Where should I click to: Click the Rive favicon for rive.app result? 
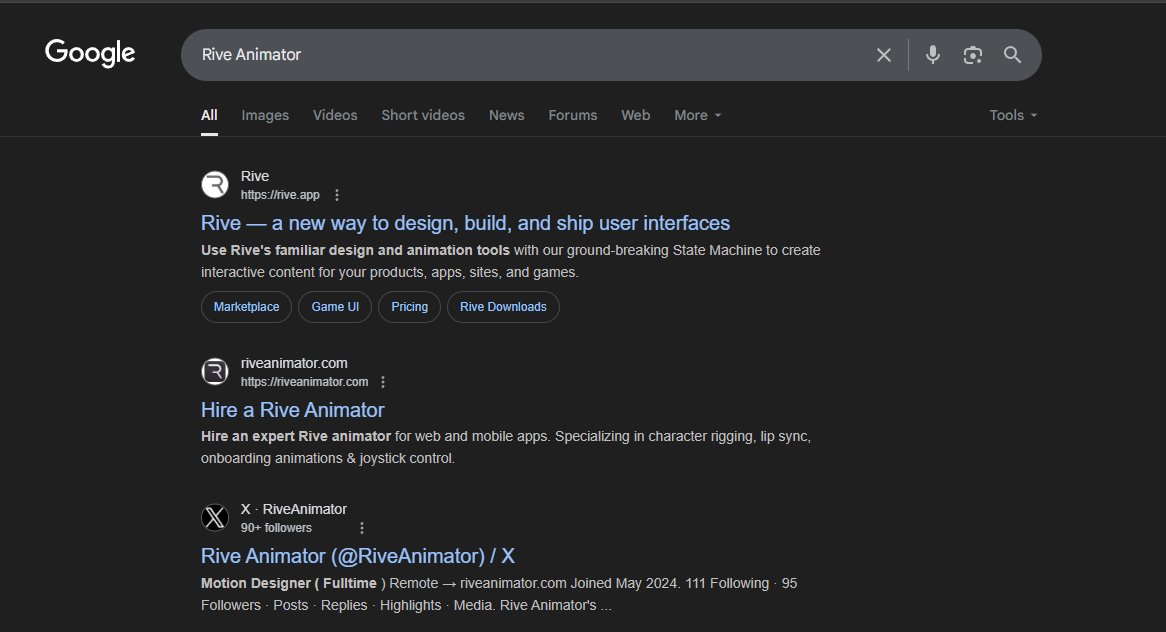[x=215, y=184]
